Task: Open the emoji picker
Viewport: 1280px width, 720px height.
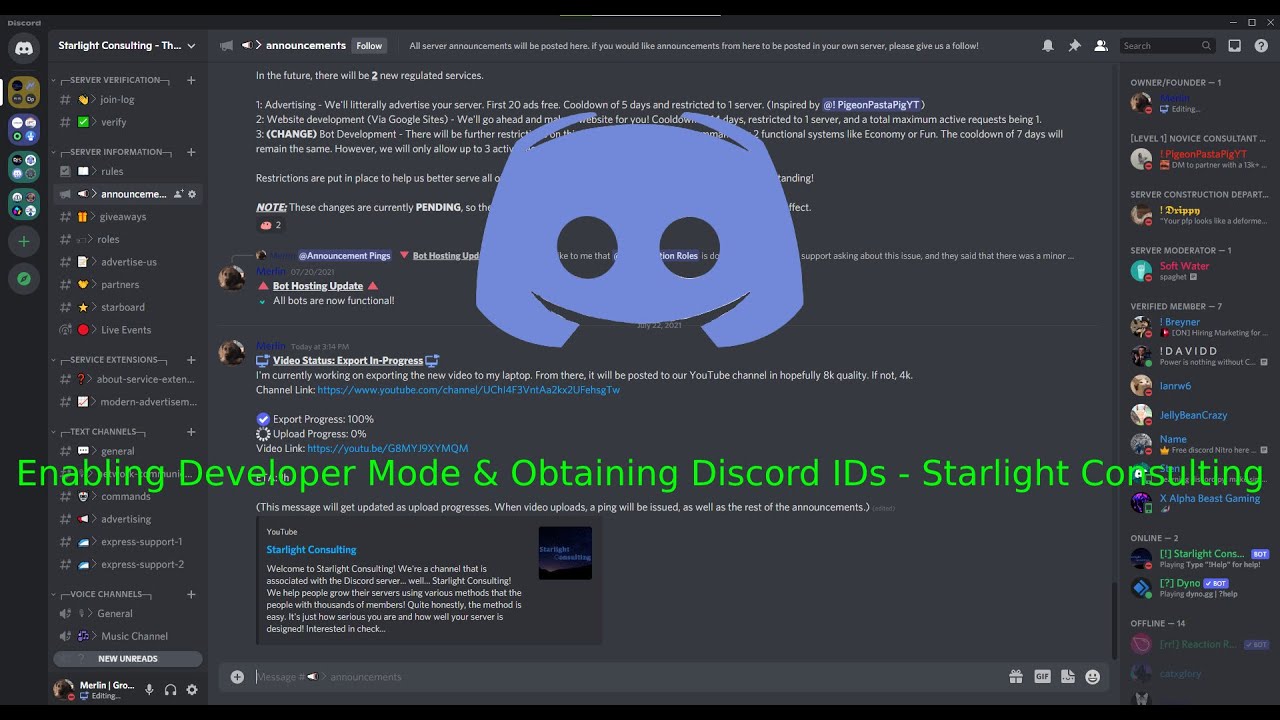Action: [x=1093, y=677]
